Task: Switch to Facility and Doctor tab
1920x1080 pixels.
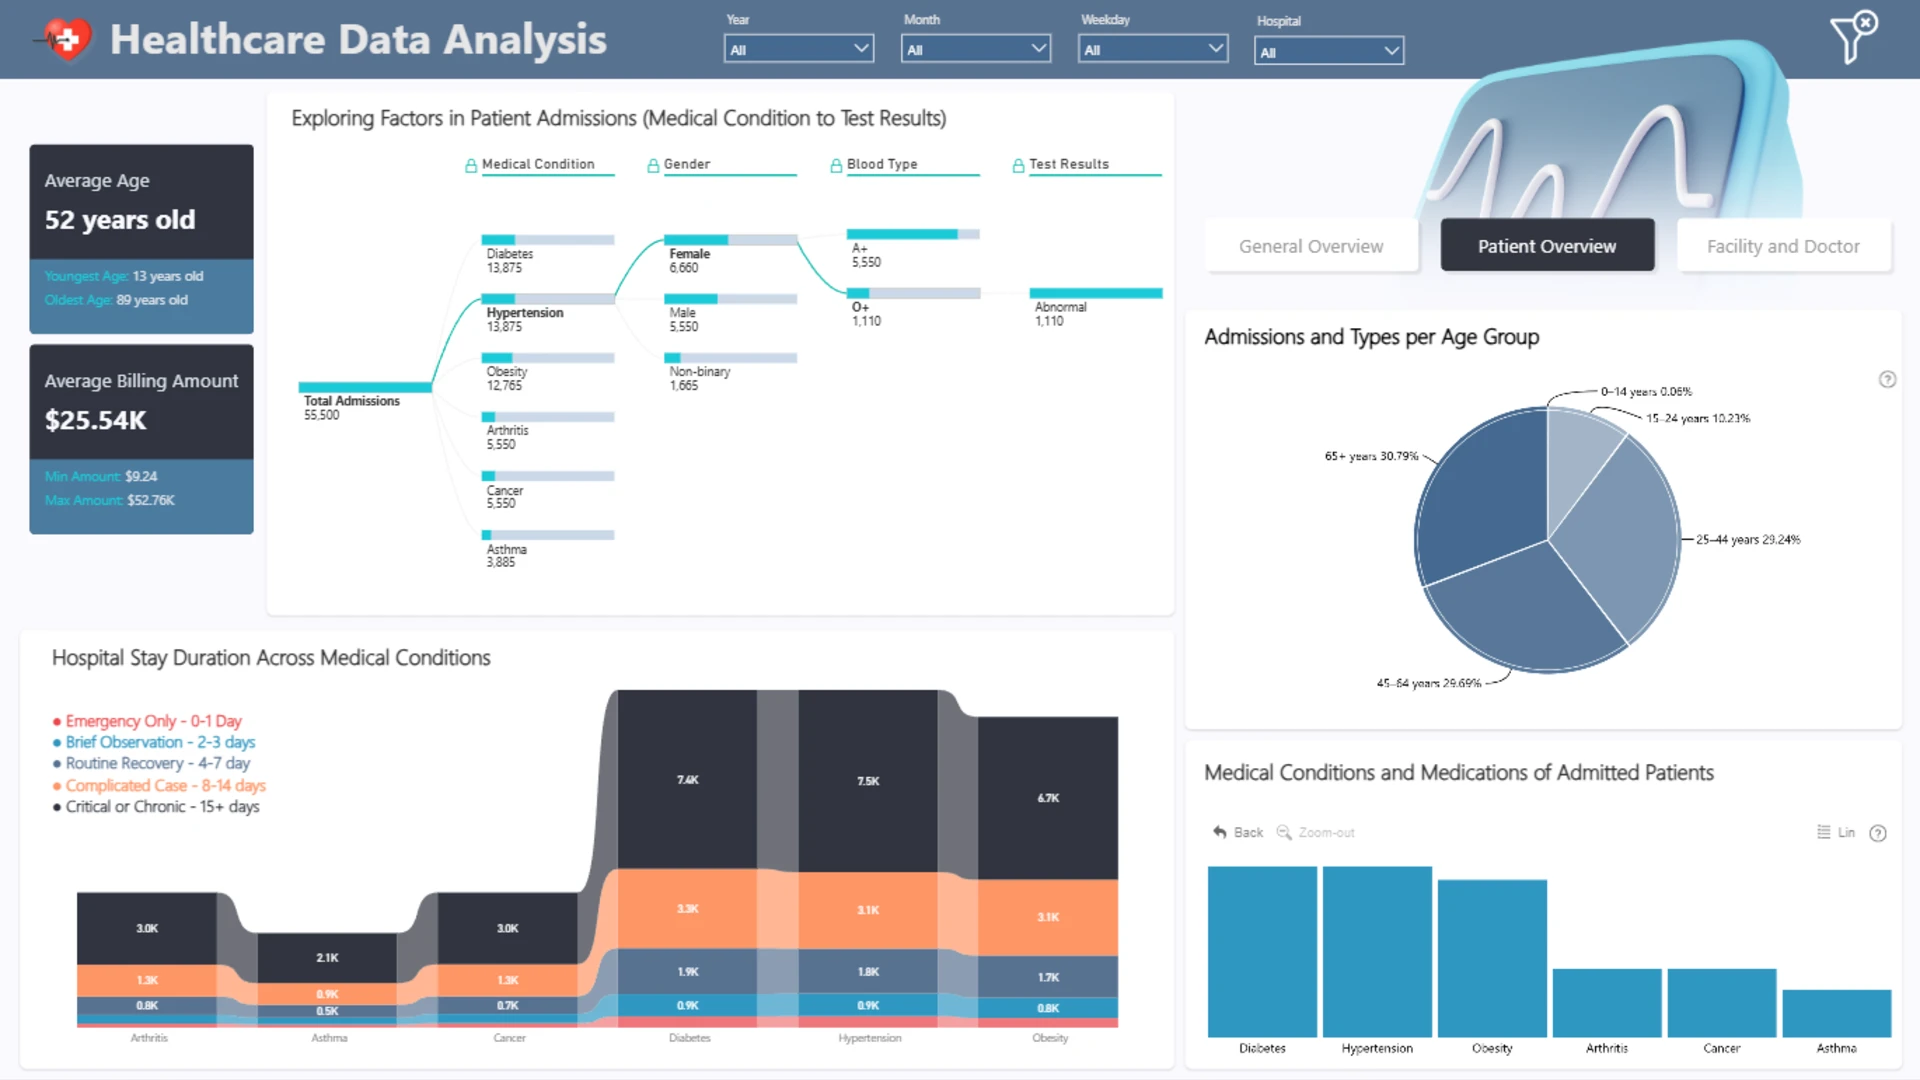Action: [x=1783, y=246]
